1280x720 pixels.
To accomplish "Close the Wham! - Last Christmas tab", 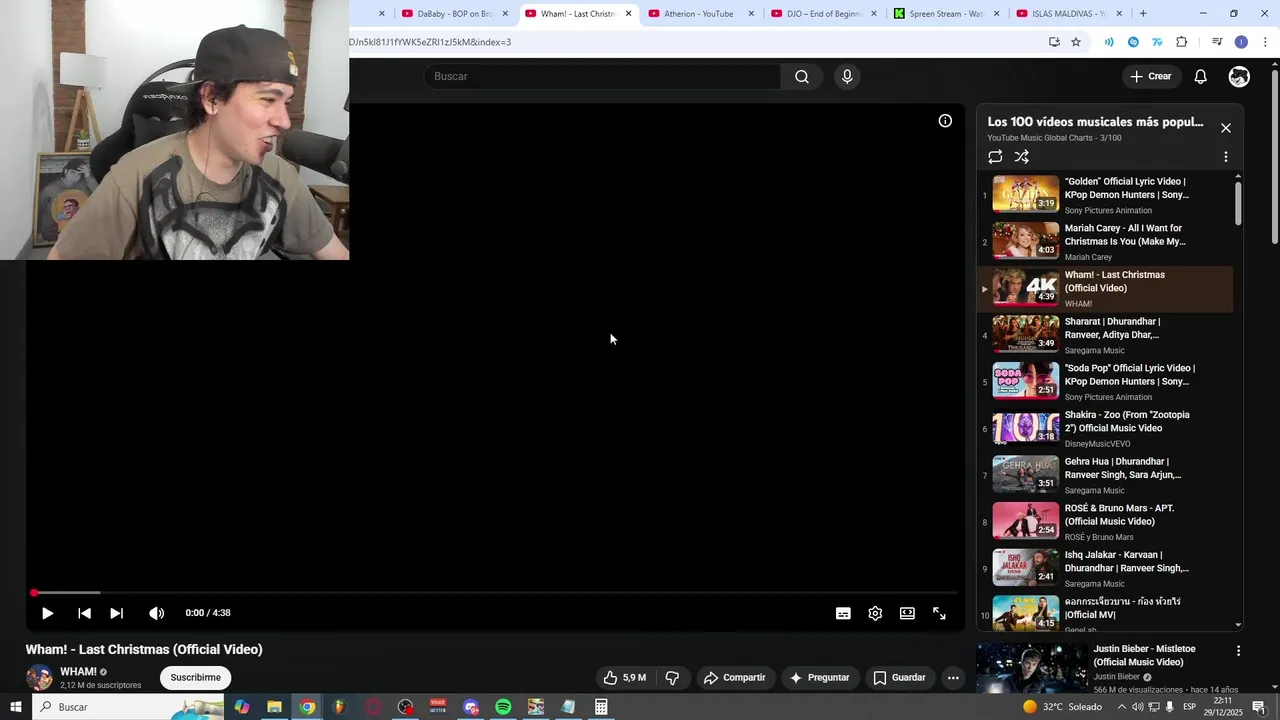I will 628,14.
